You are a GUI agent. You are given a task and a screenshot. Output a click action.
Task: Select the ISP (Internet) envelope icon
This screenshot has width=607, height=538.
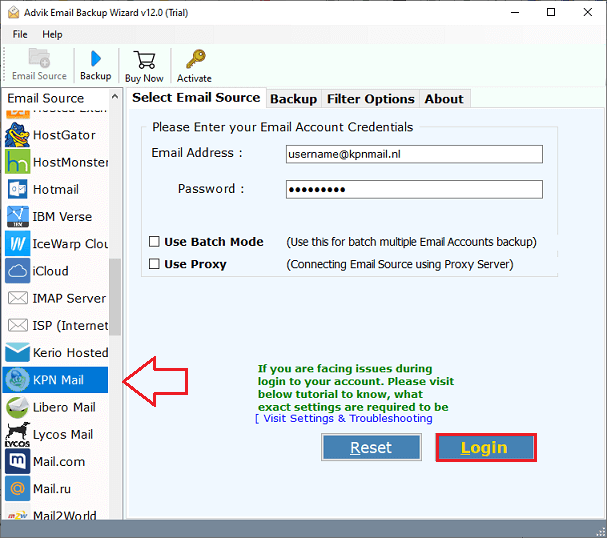[17, 325]
